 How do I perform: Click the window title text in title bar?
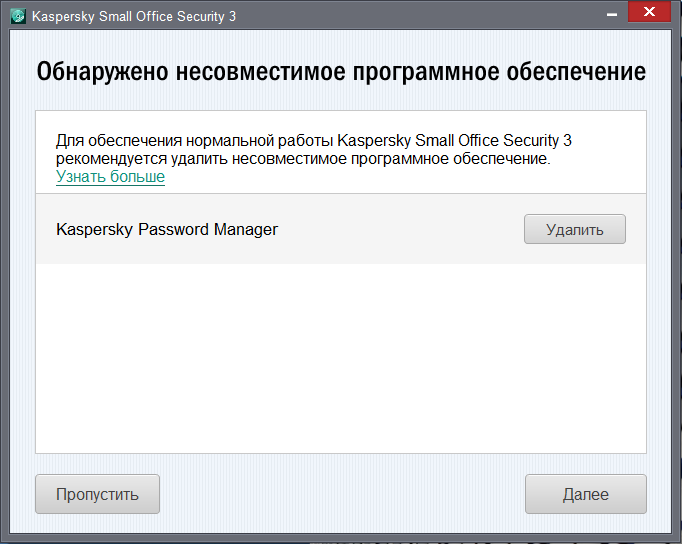(x=134, y=17)
